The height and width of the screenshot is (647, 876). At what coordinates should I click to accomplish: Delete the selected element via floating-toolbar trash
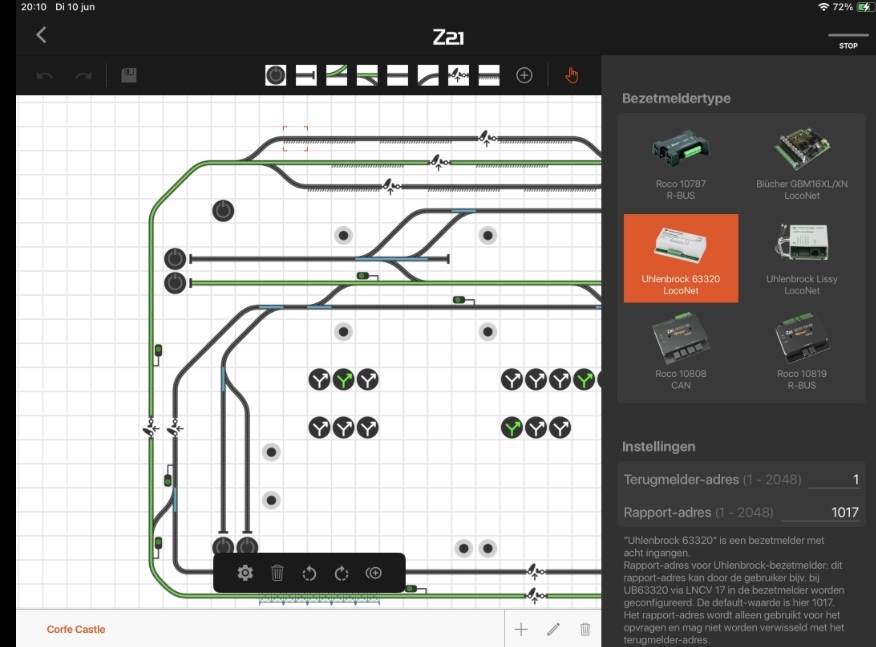[x=277, y=573]
